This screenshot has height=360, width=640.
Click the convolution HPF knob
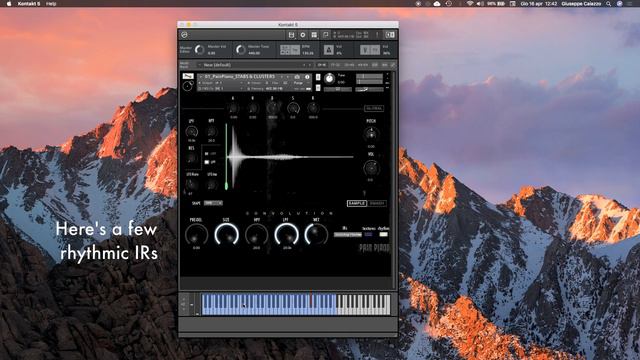coord(257,235)
